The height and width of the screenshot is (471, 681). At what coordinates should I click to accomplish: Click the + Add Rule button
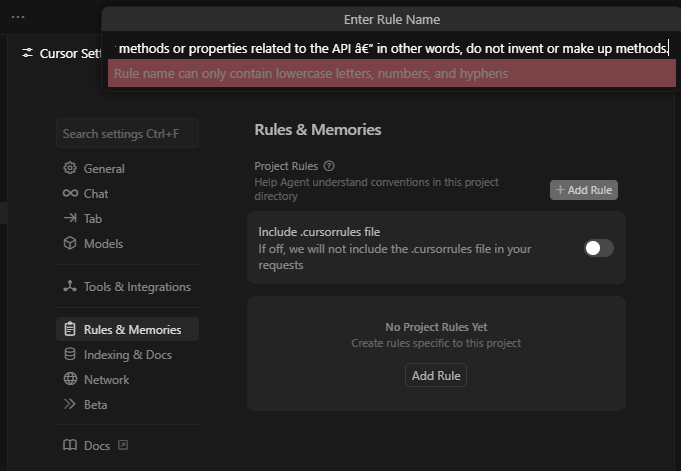[584, 190]
